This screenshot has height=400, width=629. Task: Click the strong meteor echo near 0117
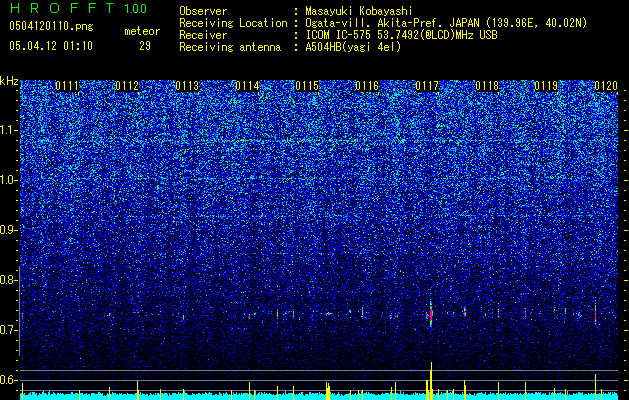coord(430,314)
